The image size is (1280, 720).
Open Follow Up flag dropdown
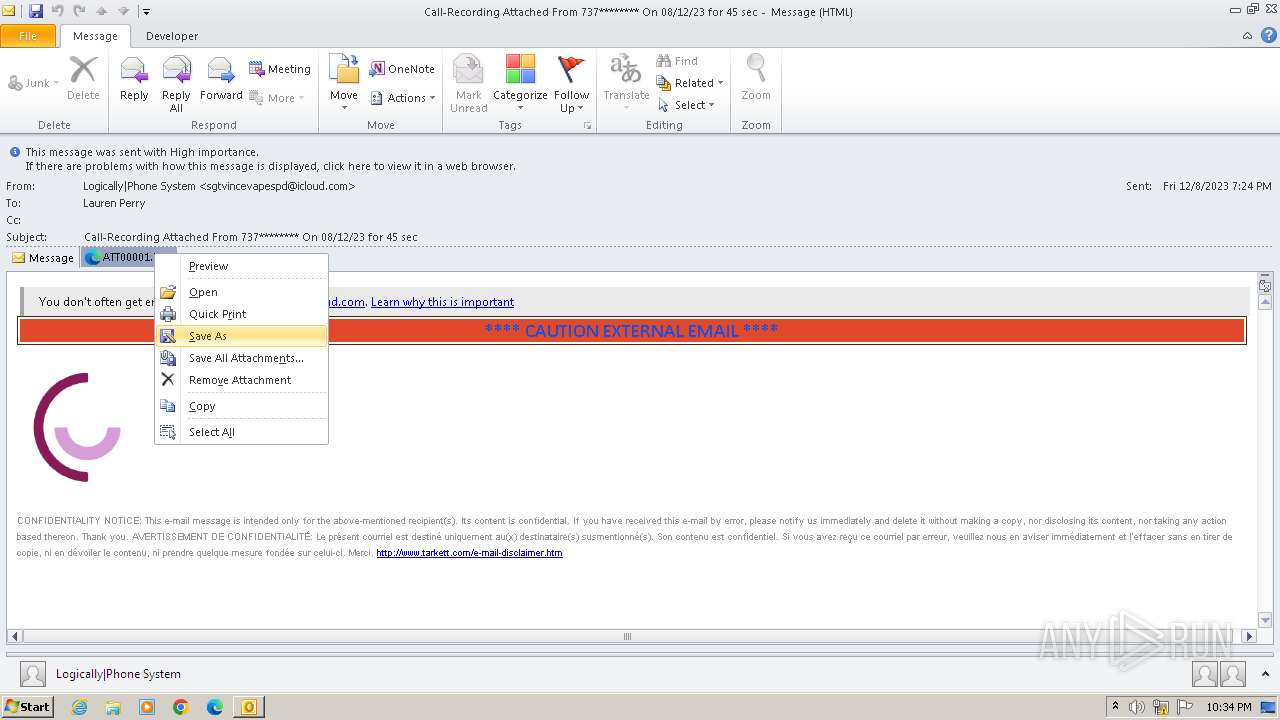[572, 84]
